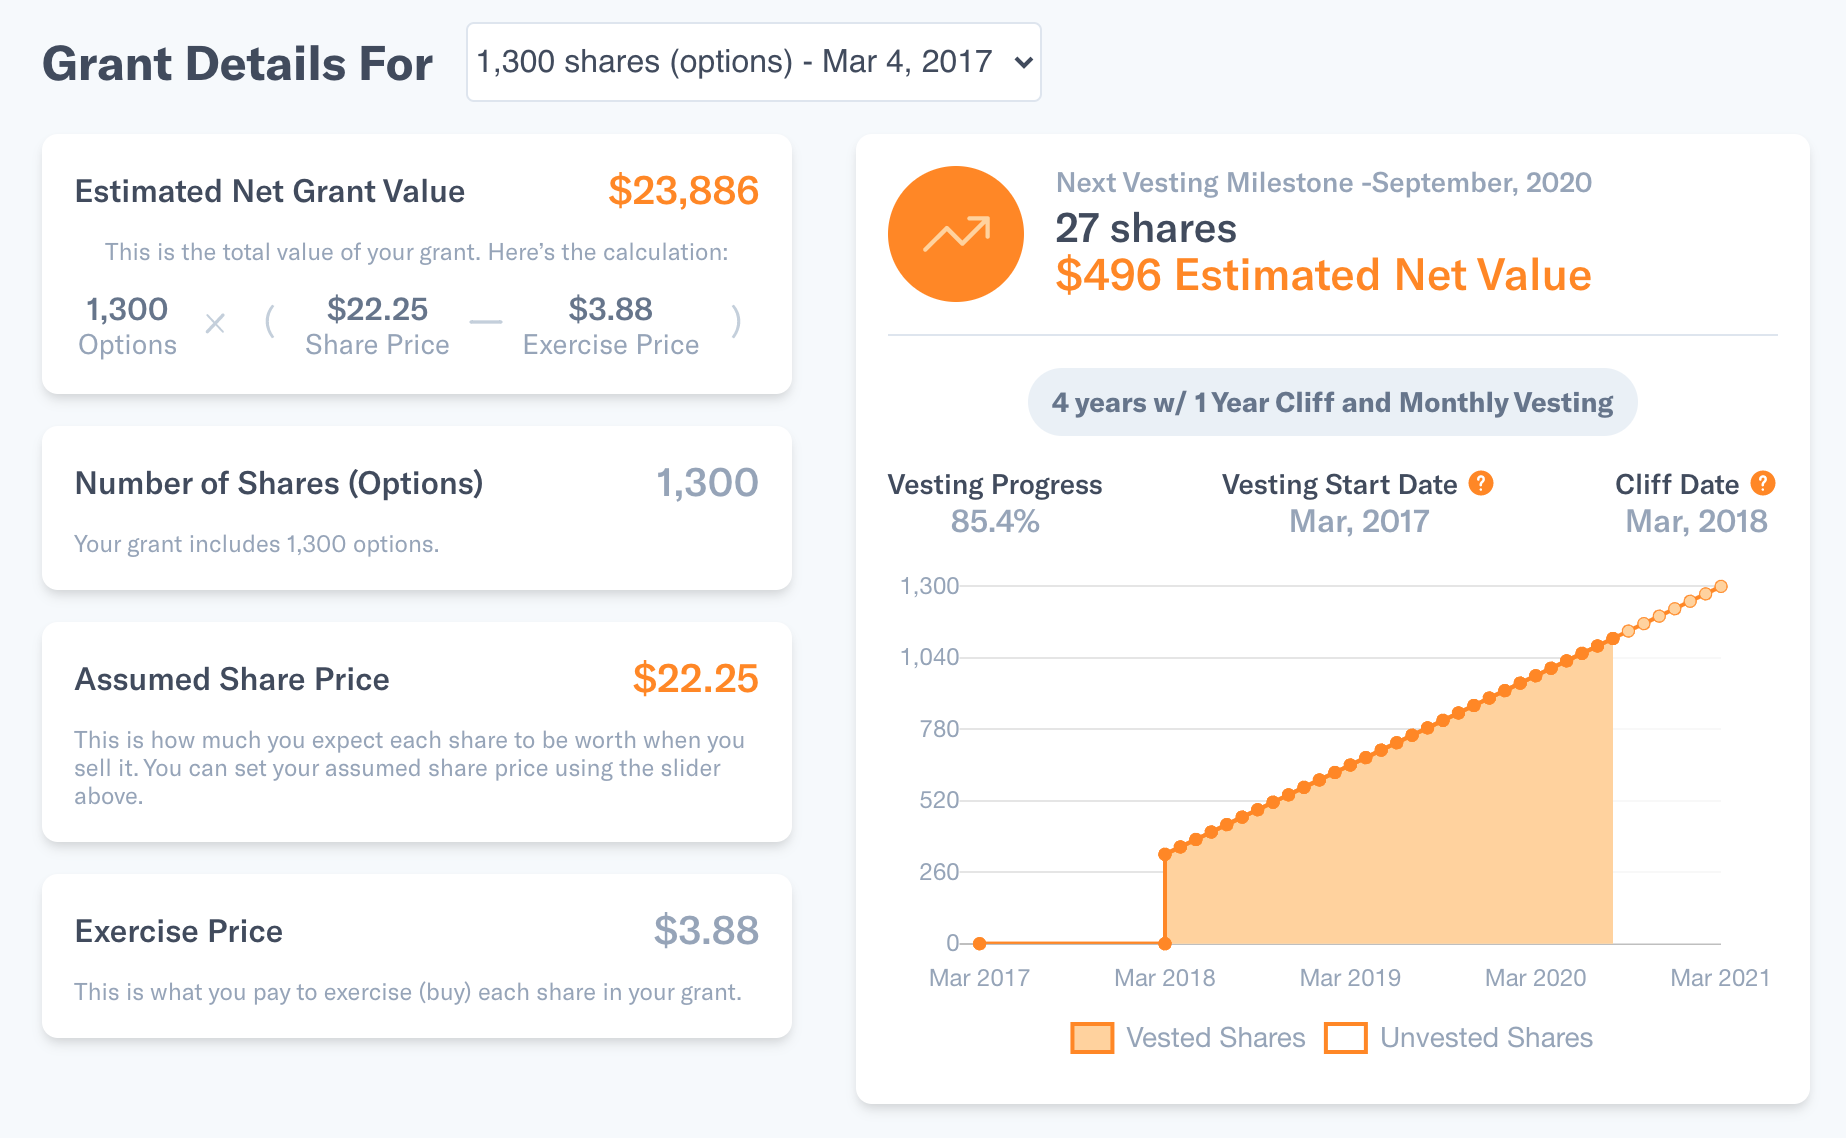Click the orange trending-up arrow icon
This screenshot has width=1846, height=1138.
tap(956, 234)
